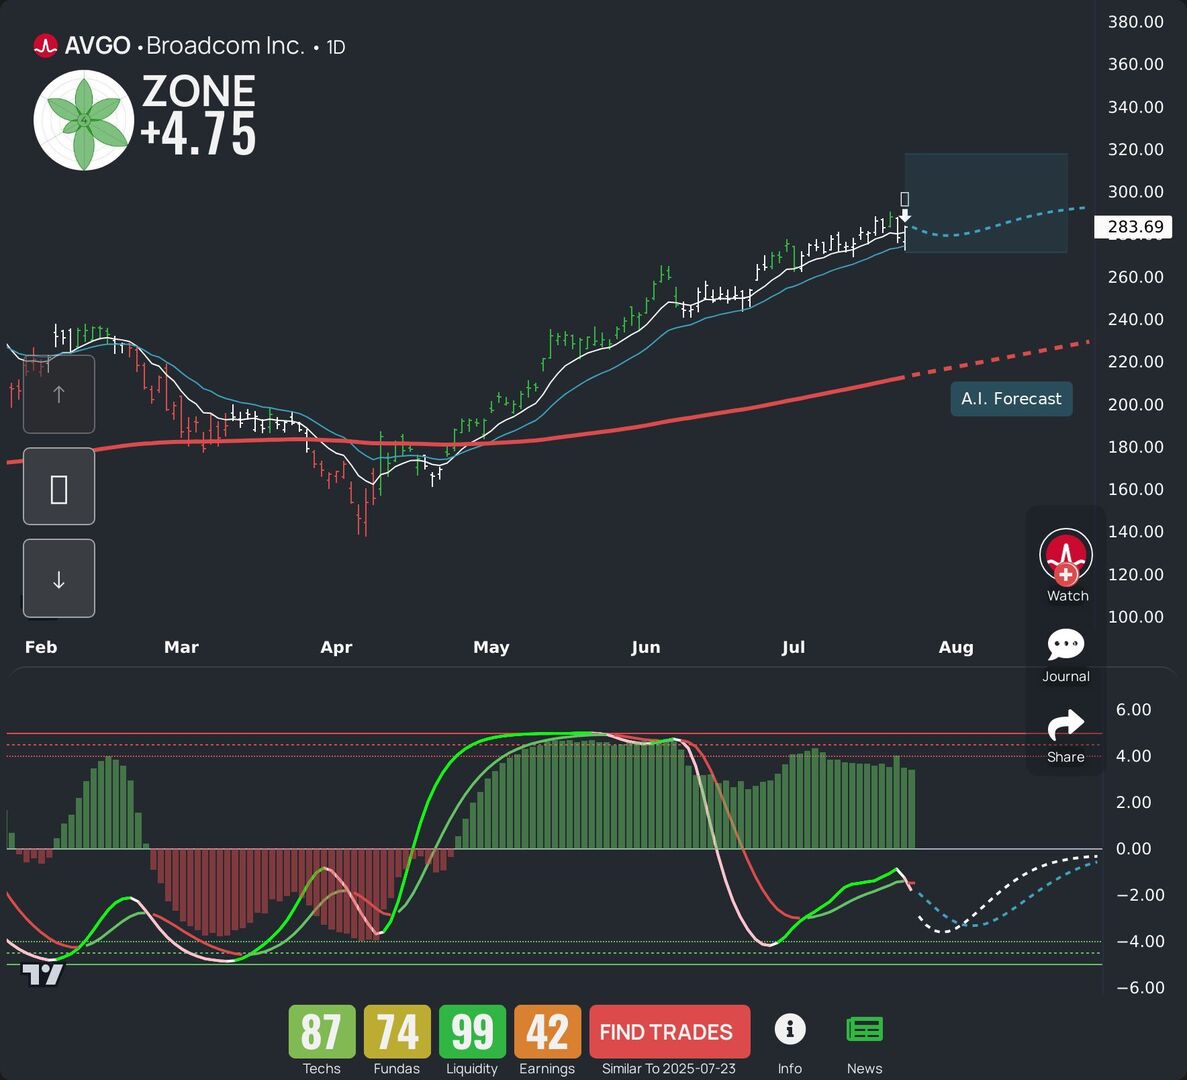This screenshot has width=1187, height=1080.
Task: Click the up arrow button
Action: coord(59,394)
